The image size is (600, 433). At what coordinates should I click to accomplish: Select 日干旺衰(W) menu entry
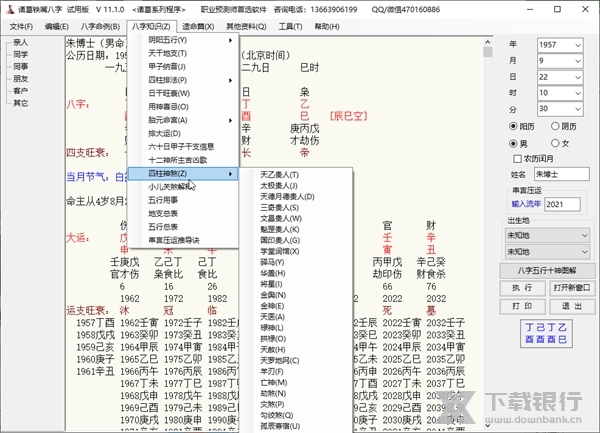click(183, 93)
